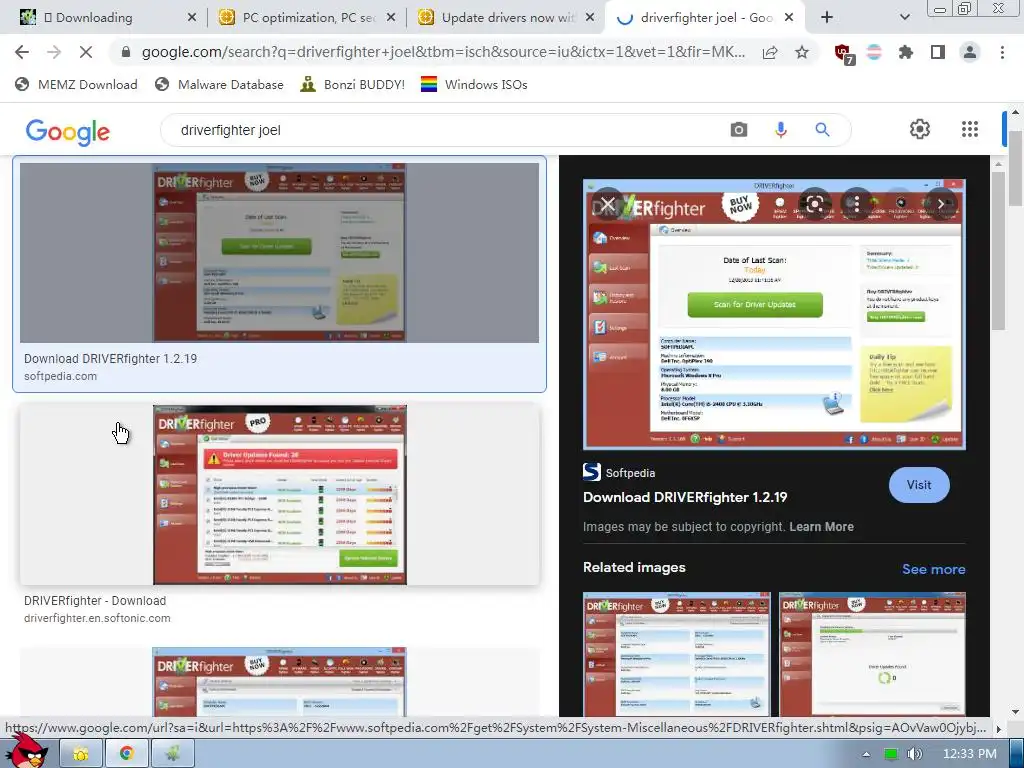This screenshot has height=768, width=1024.
Task: Open the 12:33 PM taskbar clock
Action: 970,754
